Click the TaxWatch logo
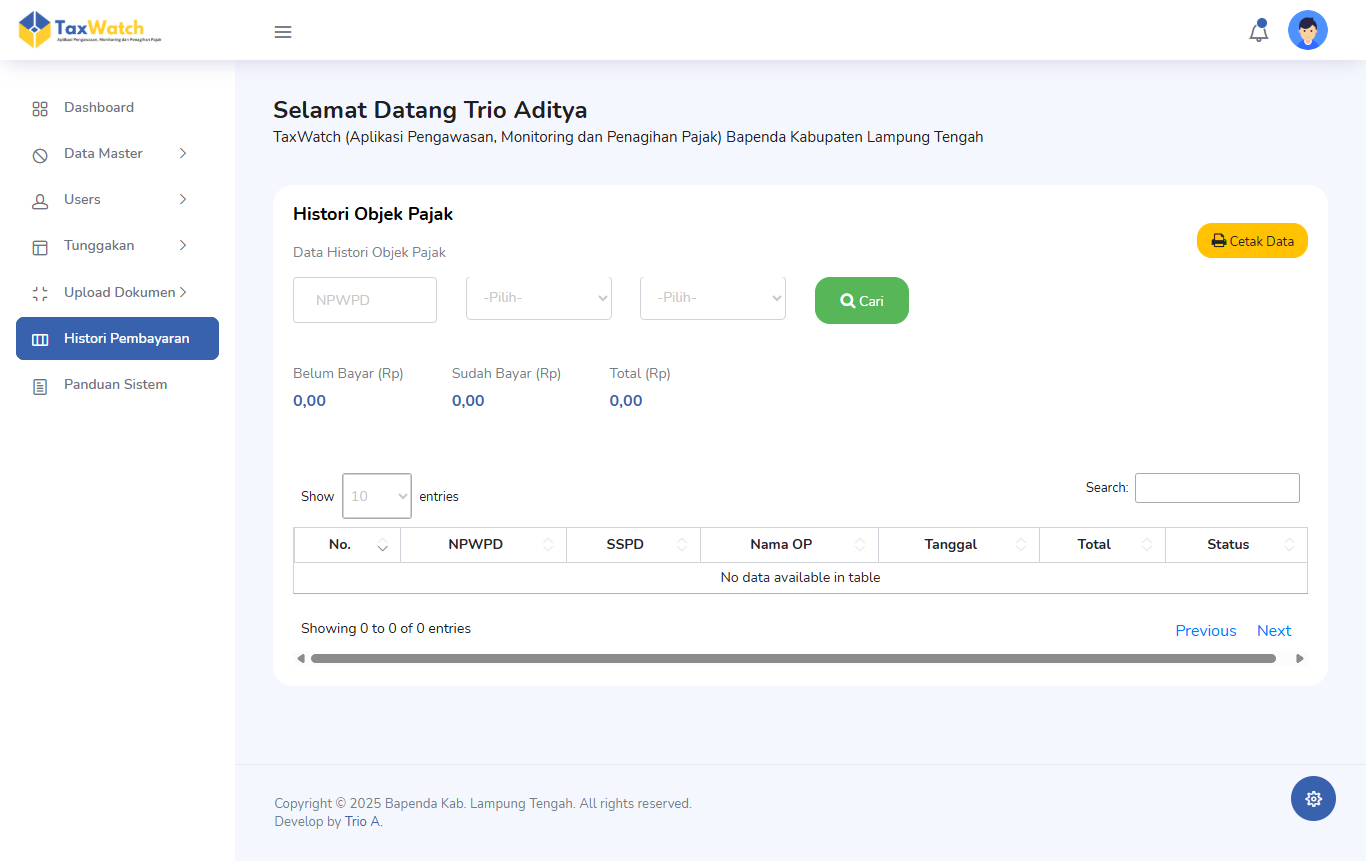This screenshot has width=1366, height=862. click(x=90, y=30)
